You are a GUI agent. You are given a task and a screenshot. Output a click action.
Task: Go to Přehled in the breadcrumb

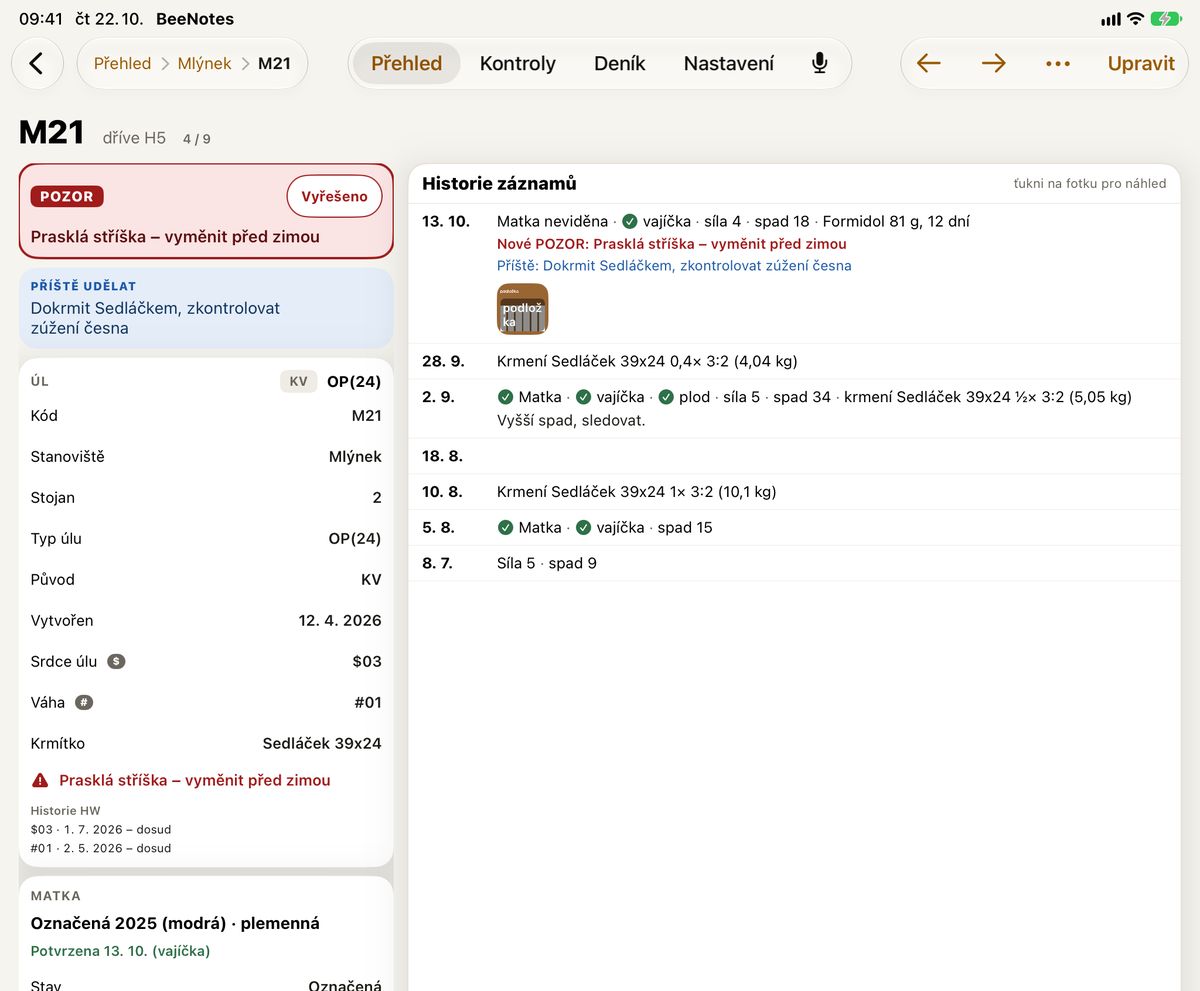point(122,63)
